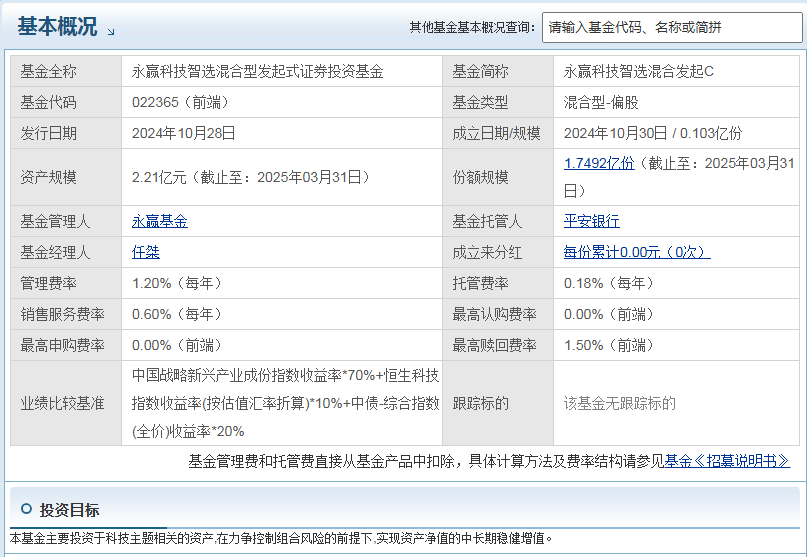This screenshot has width=807, height=557.
Task: Select management fee 1.20%（每年）
Action: [x=177, y=283]
